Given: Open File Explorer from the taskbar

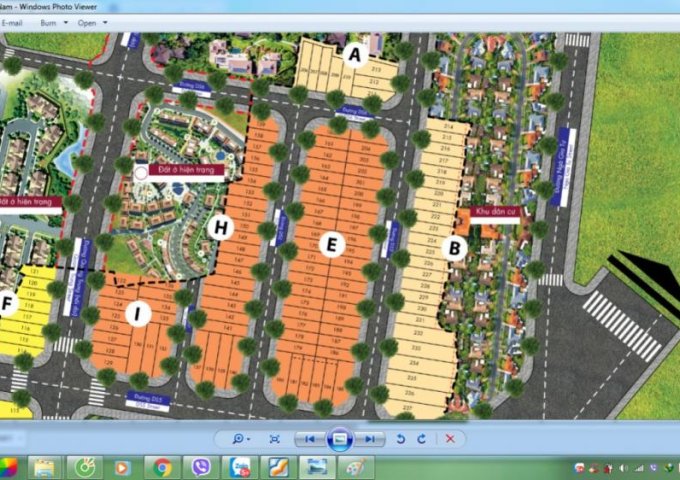Looking at the screenshot, I should tap(44, 468).
